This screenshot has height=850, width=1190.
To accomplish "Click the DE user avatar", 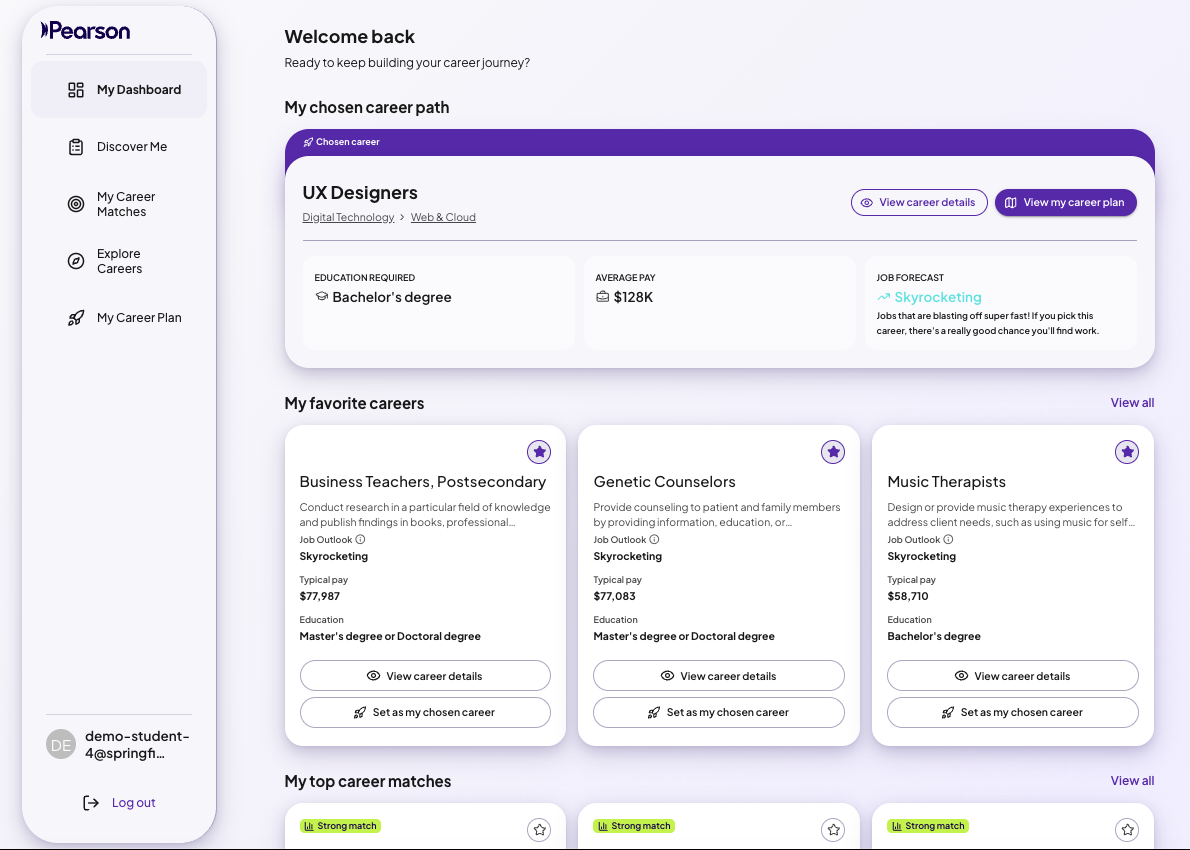I will 61,745.
